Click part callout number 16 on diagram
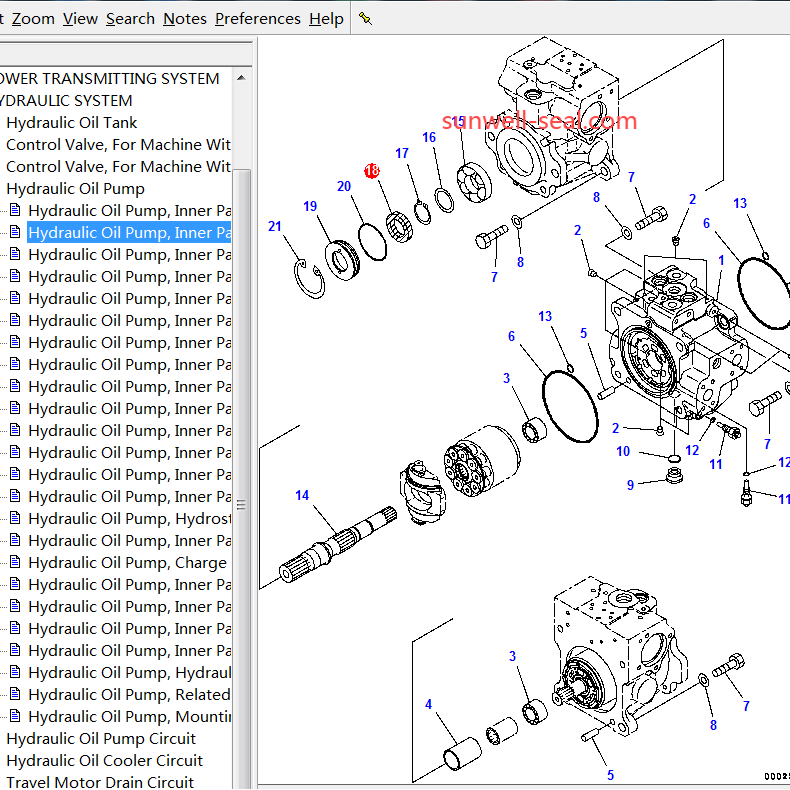Screen dimensions: 790x790 429,138
